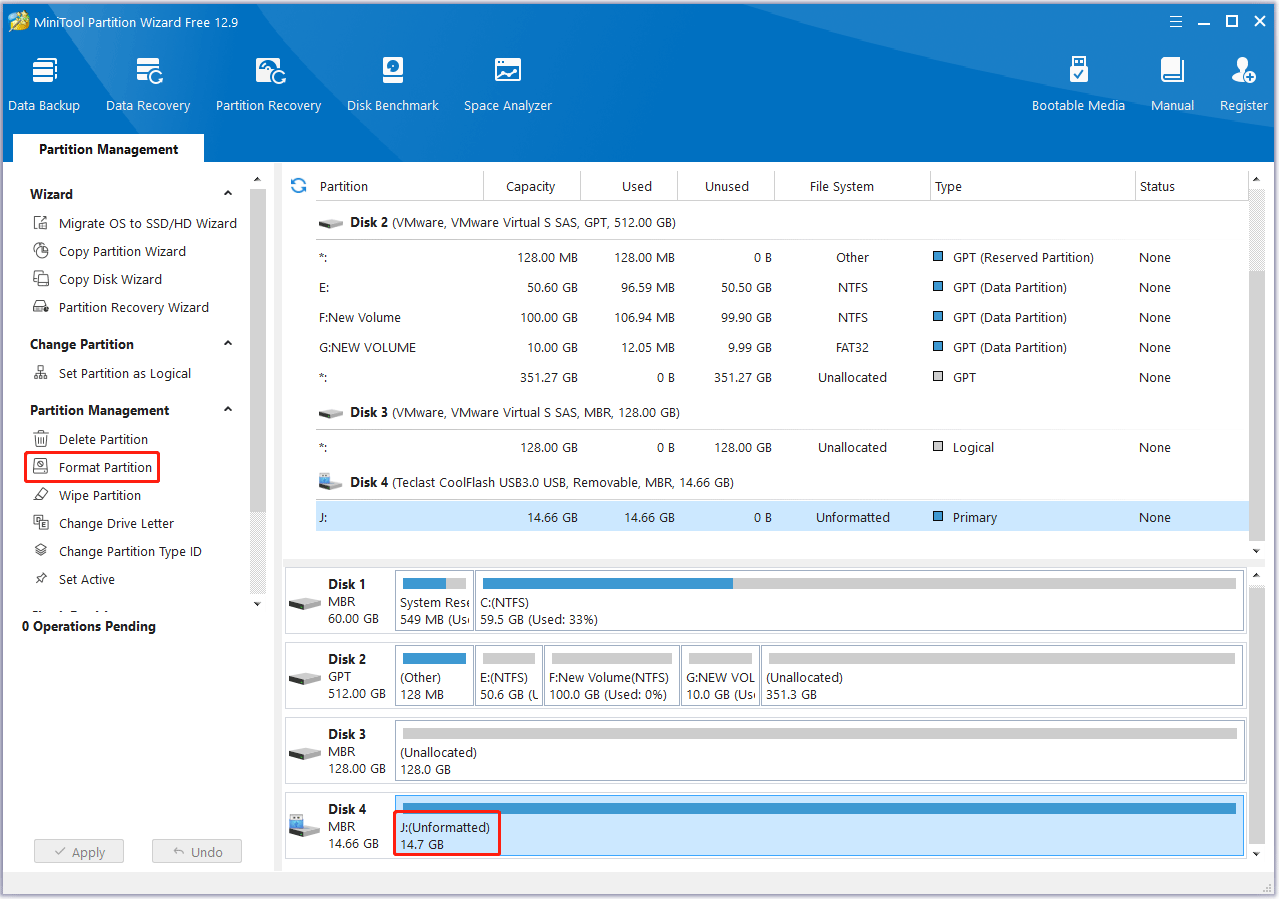Select the E: partition row
Viewport: 1280px width, 900px height.
pyautogui.click(x=782, y=287)
